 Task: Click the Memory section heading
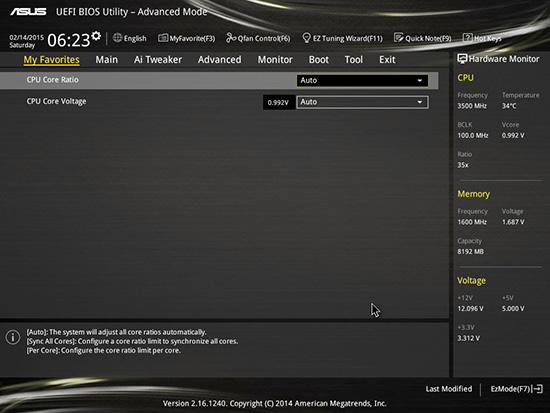click(x=474, y=194)
